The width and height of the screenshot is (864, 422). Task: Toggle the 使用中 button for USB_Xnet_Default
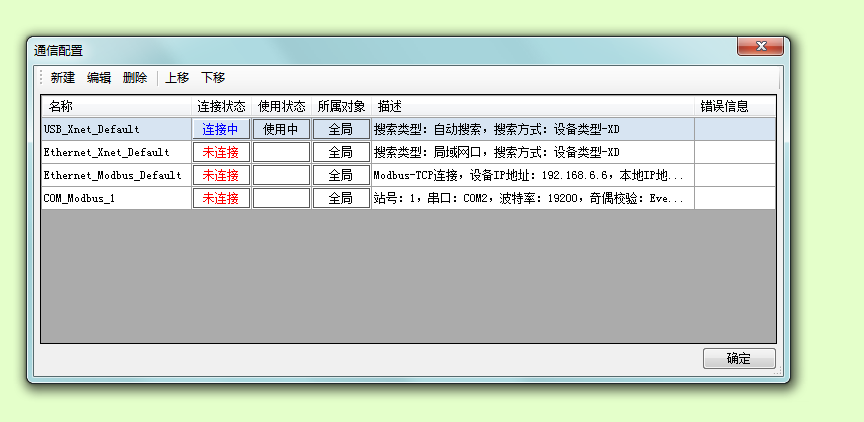[x=281, y=129]
